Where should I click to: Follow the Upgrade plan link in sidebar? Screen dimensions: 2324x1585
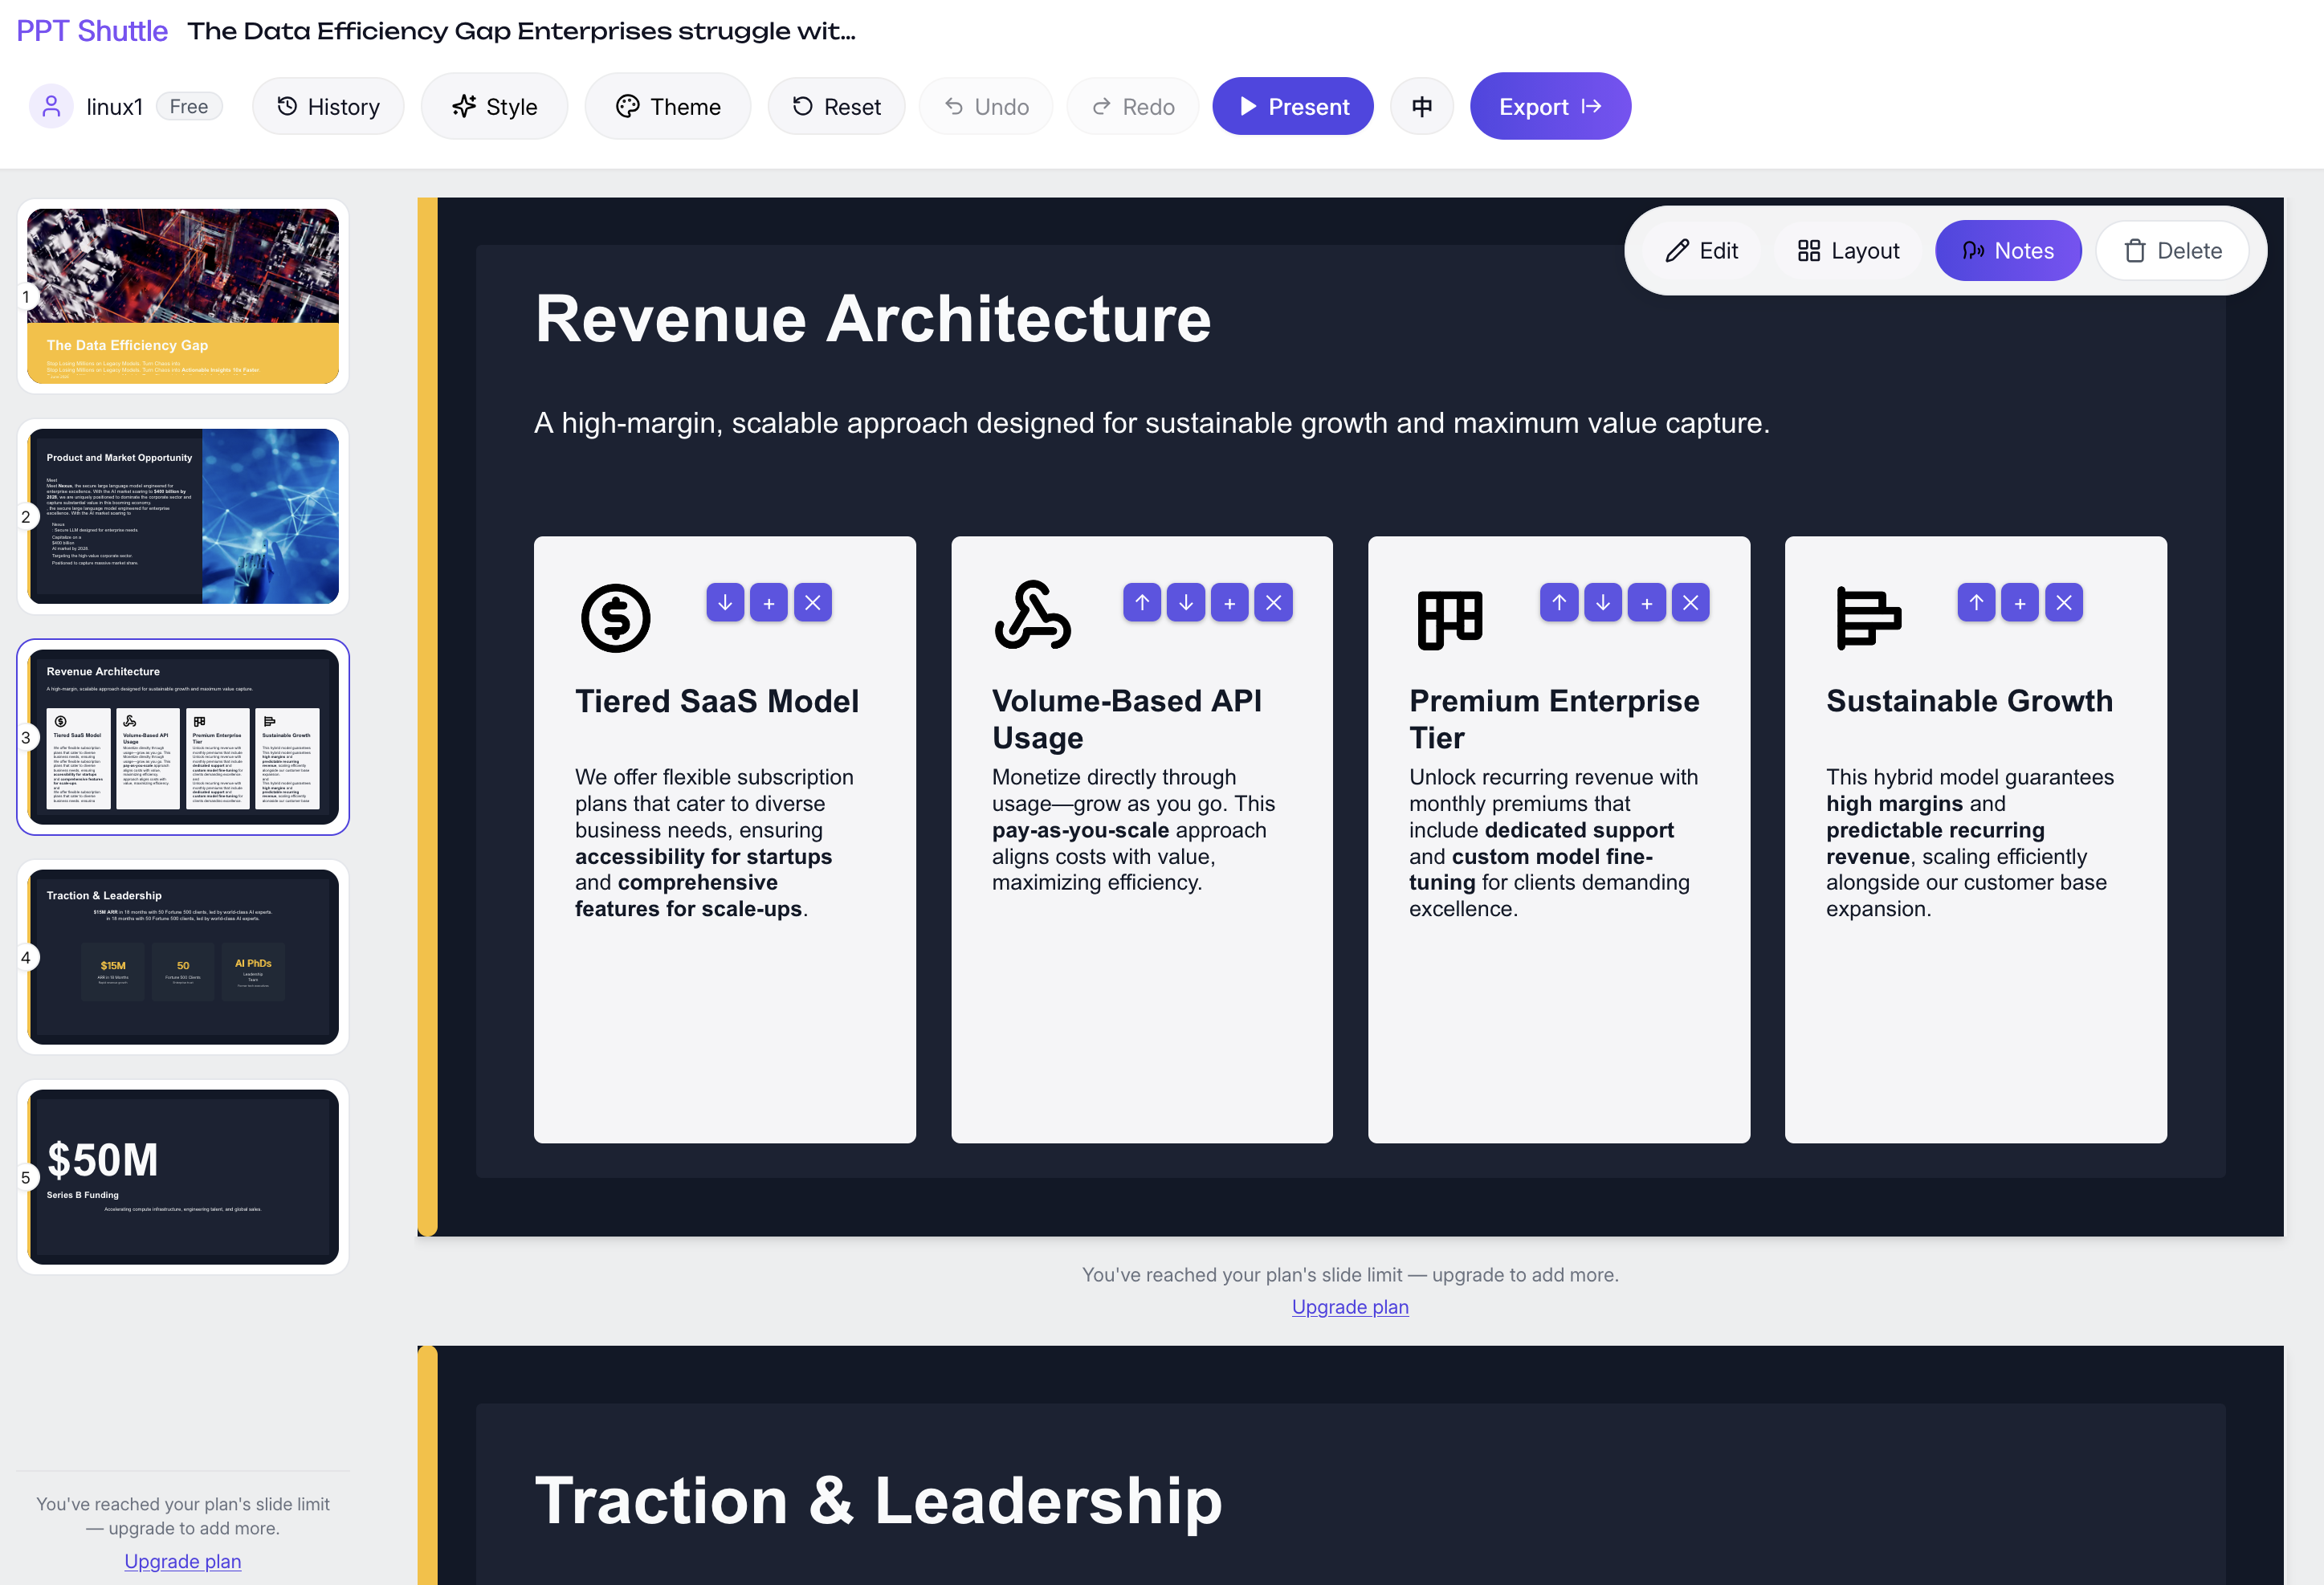coord(183,1561)
